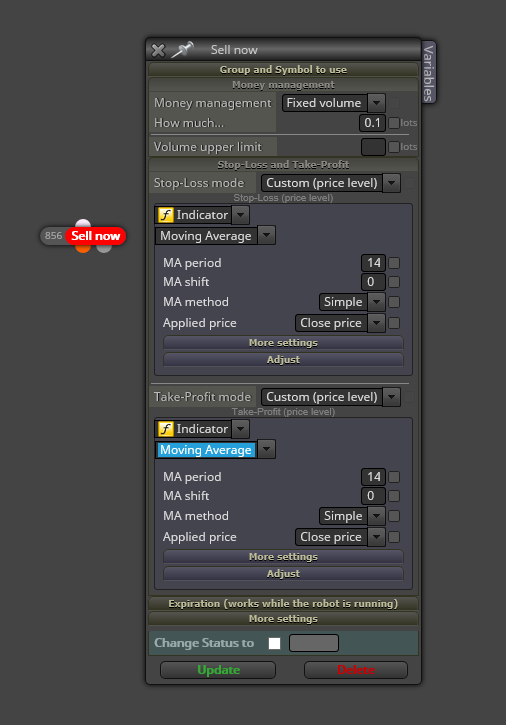This screenshot has height=725, width=506.
Task: Click the Change Status to grey field
Action: coord(314,643)
